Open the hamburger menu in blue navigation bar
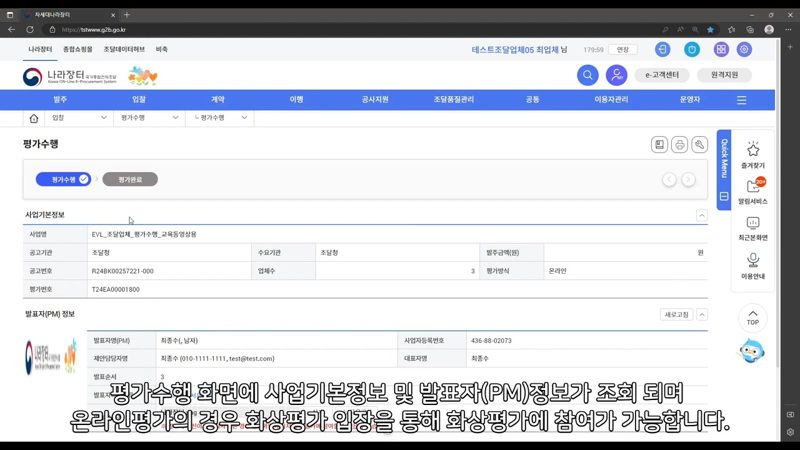Screen dimensions: 800x450 click(x=741, y=100)
